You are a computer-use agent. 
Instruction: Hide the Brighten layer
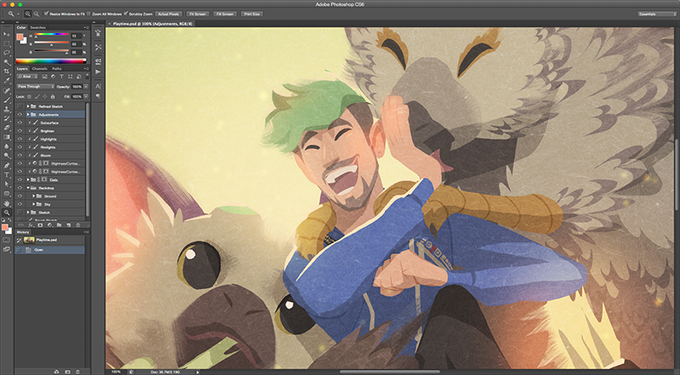(20, 131)
